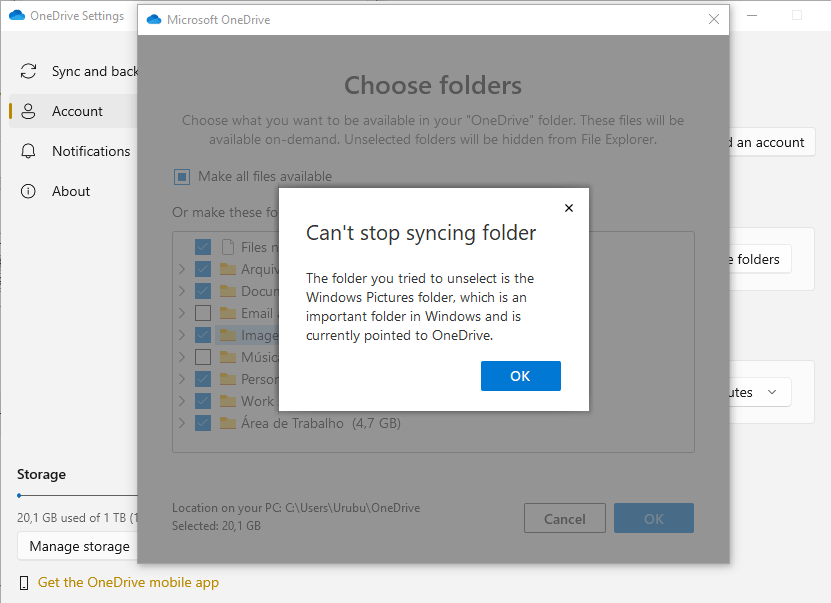Click Cancel in Choose folders dialog
Viewport: 831px width, 603px height.
pos(564,518)
